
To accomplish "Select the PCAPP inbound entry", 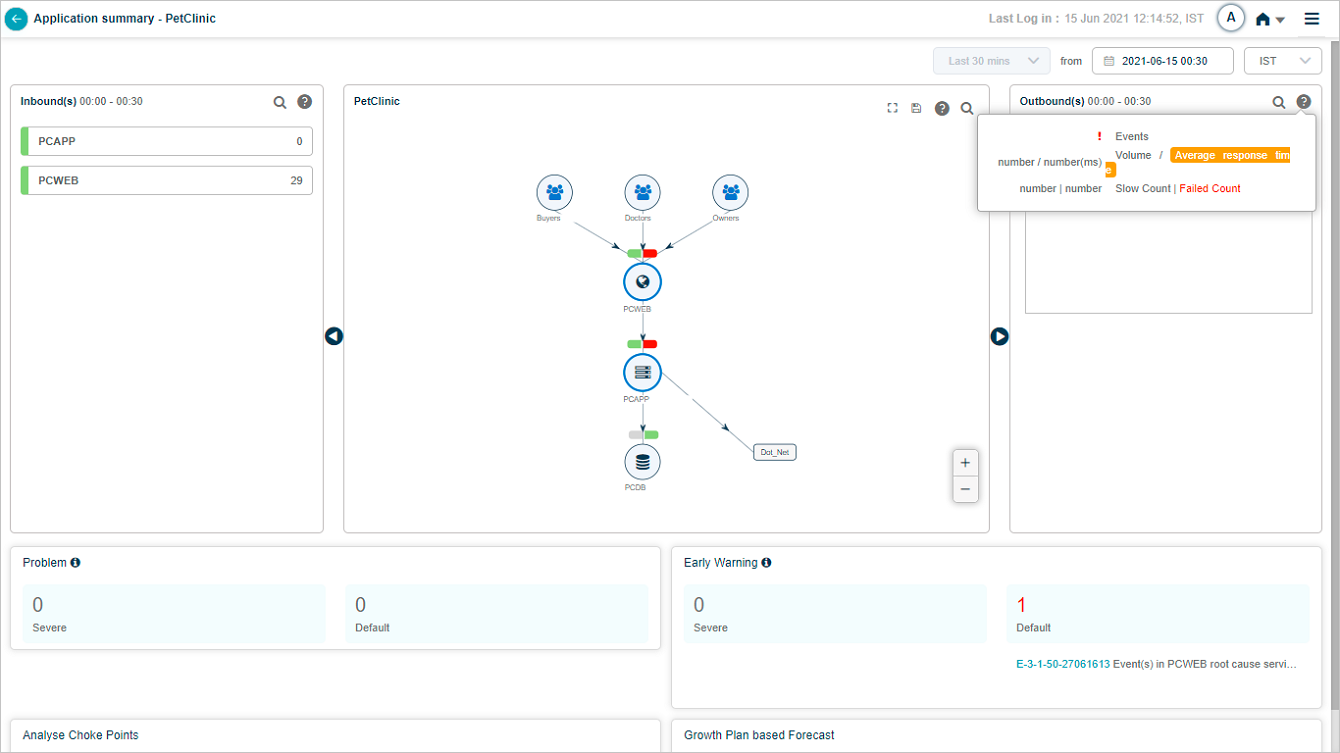I will (x=166, y=142).
